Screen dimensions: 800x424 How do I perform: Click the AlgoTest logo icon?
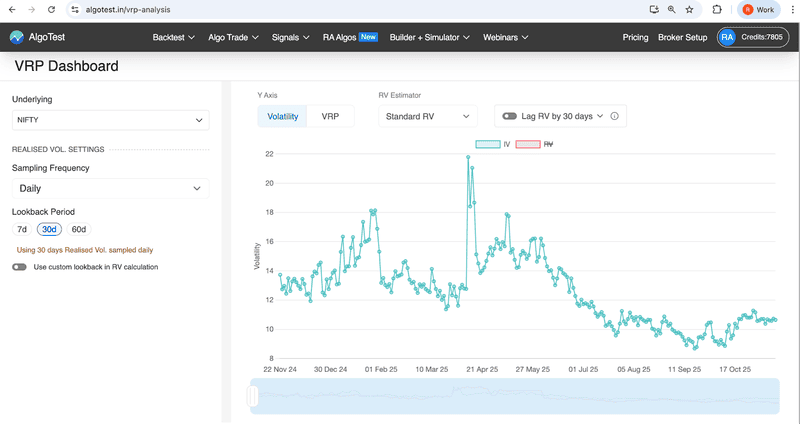tap(17, 37)
